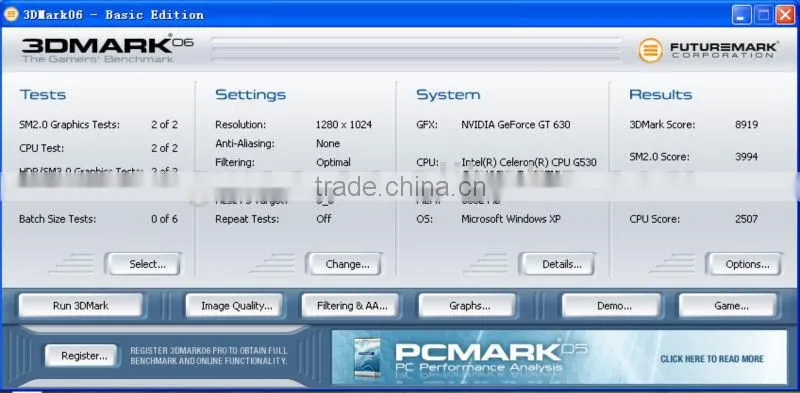Click the Microsoft Windows XP text

coord(511,219)
